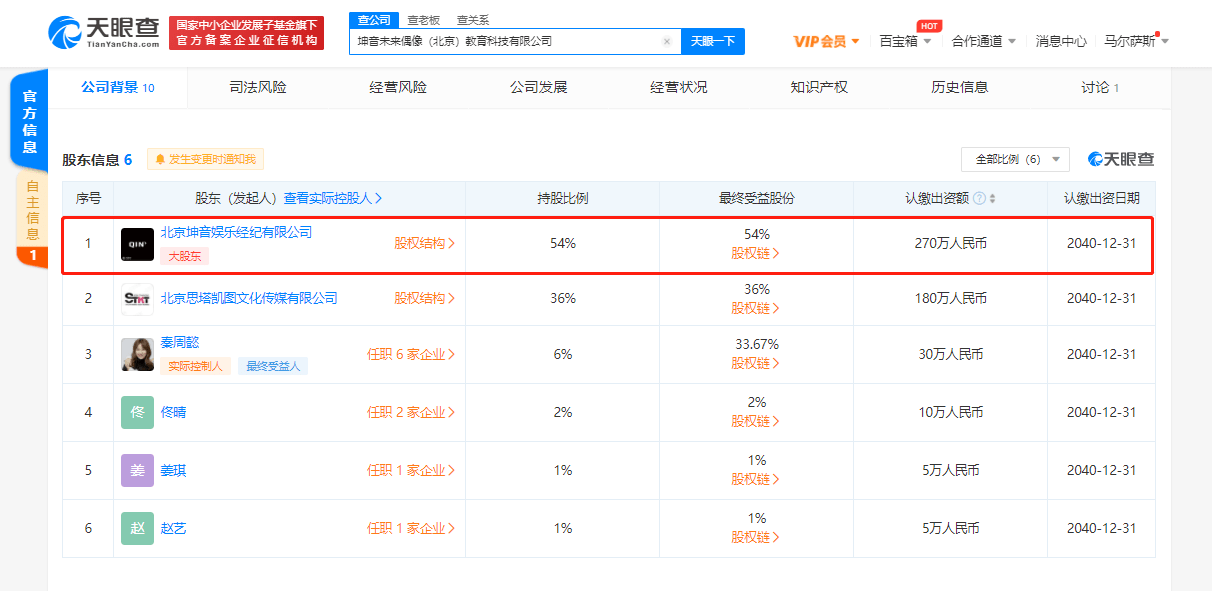1212x591 pixels.
Task: Click 发生变更时通知我 notification button
Action: coord(206,159)
